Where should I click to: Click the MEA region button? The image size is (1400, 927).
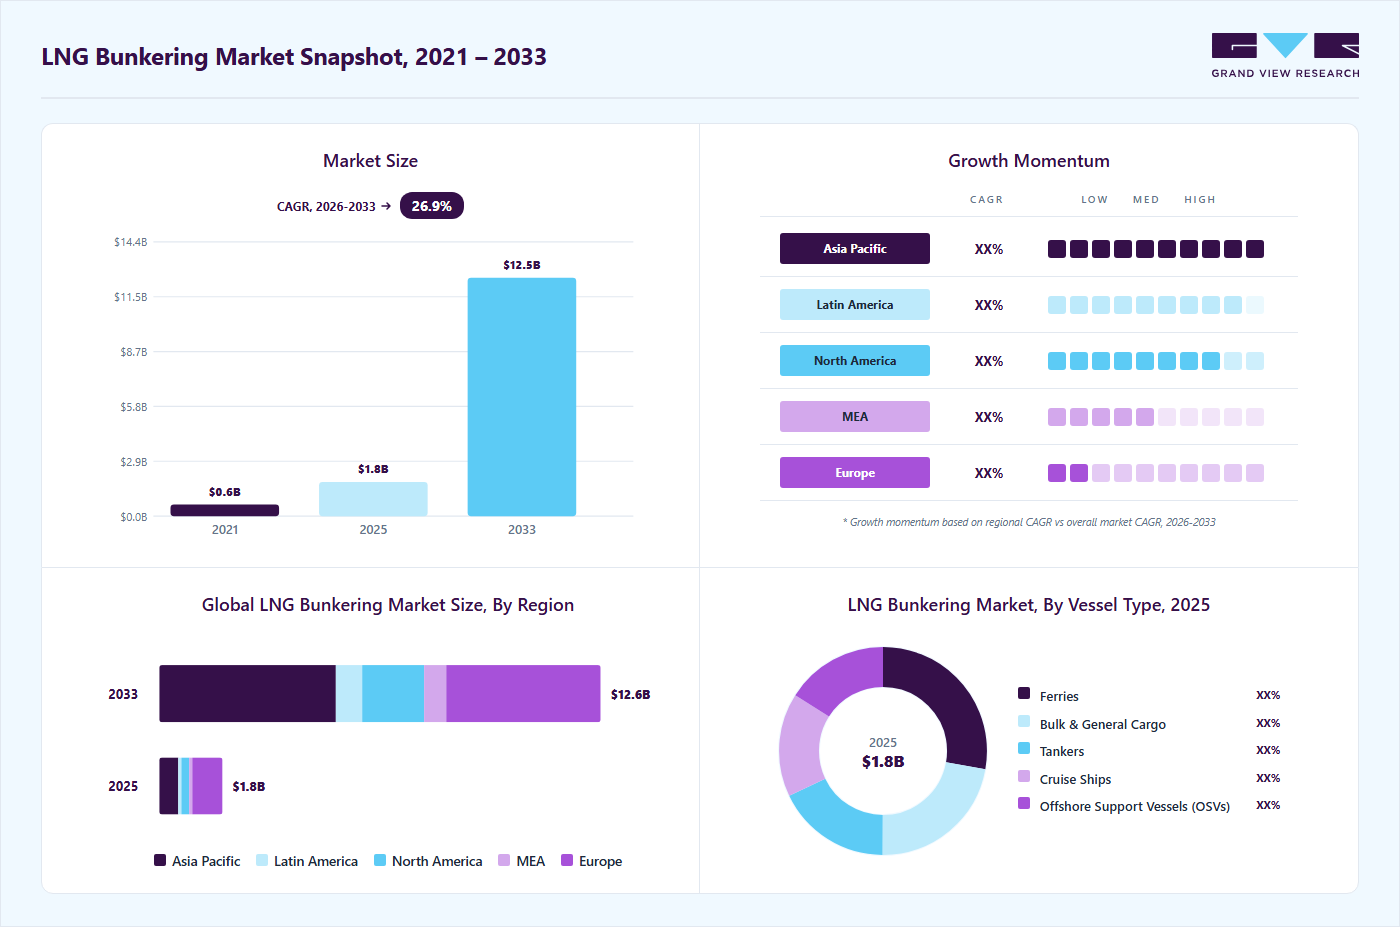click(855, 417)
